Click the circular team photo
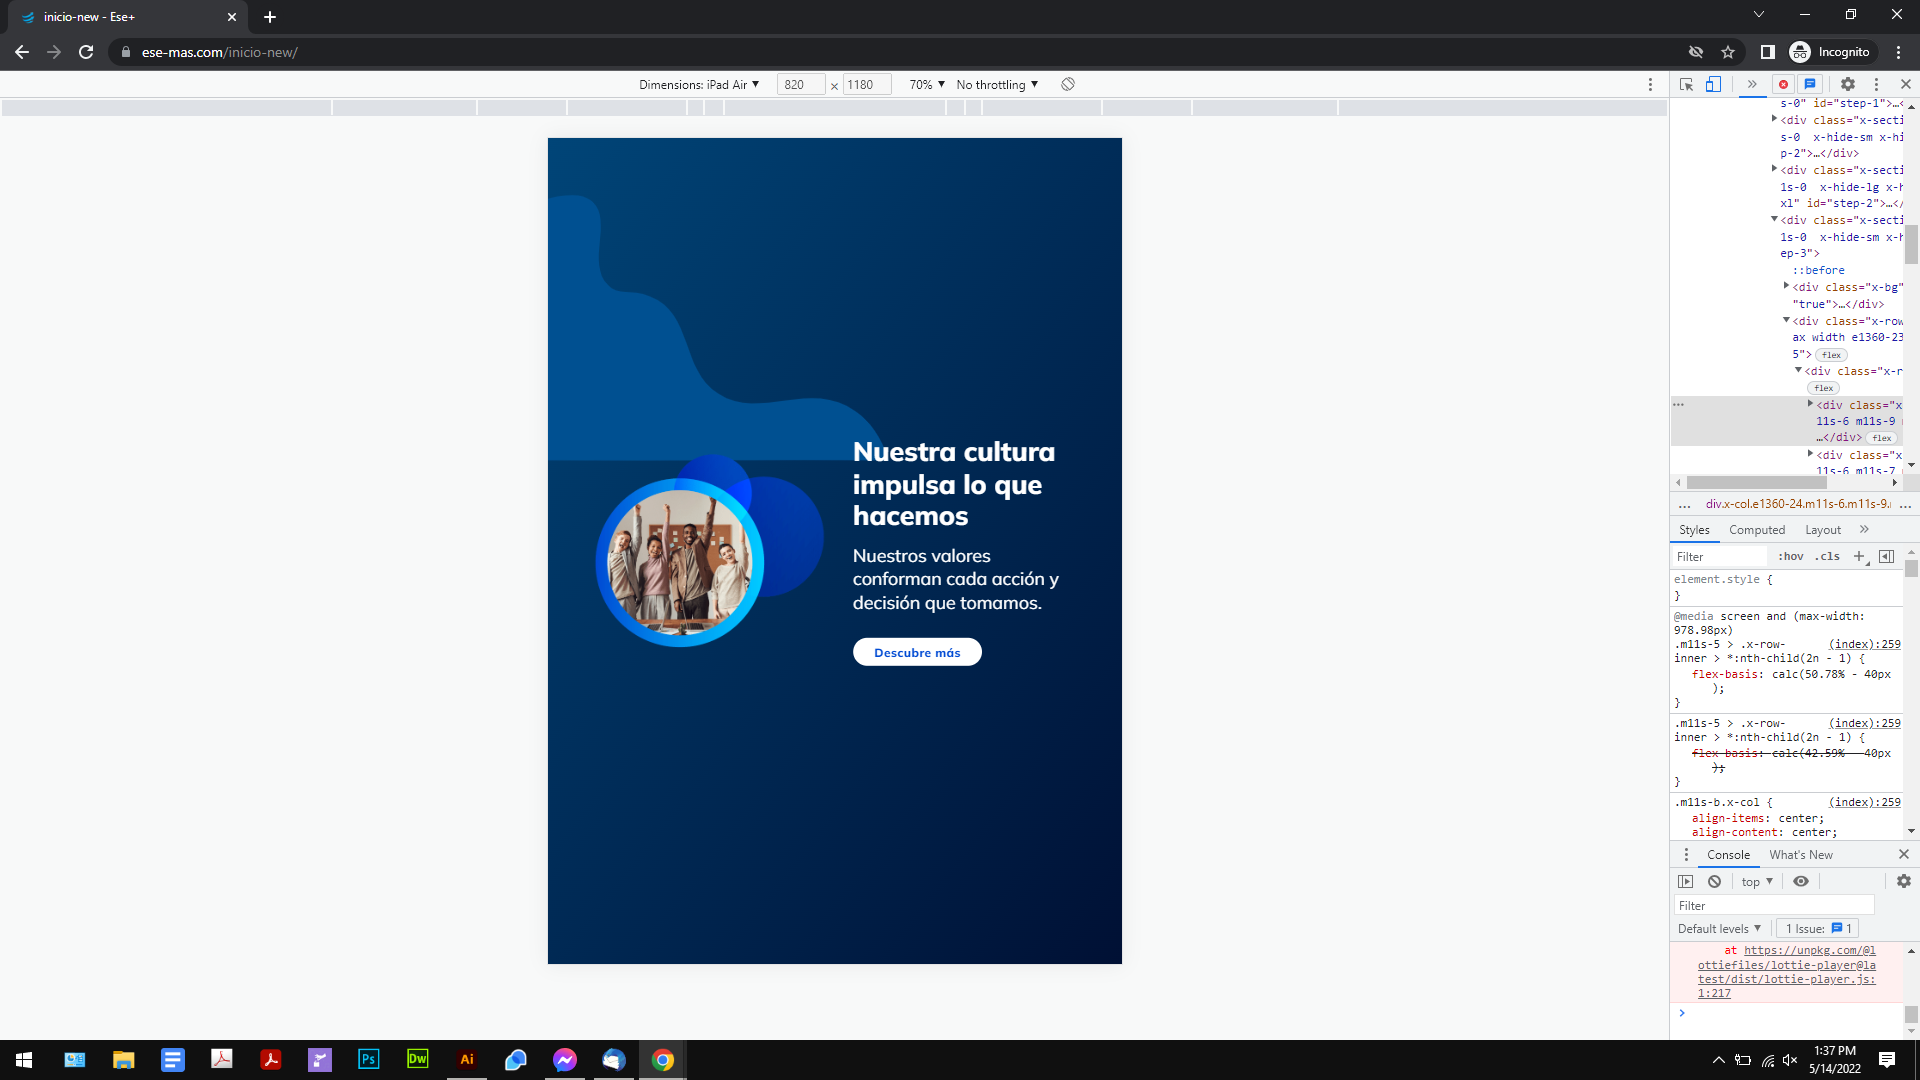Viewport: 1920px width, 1080px height. click(680, 562)
